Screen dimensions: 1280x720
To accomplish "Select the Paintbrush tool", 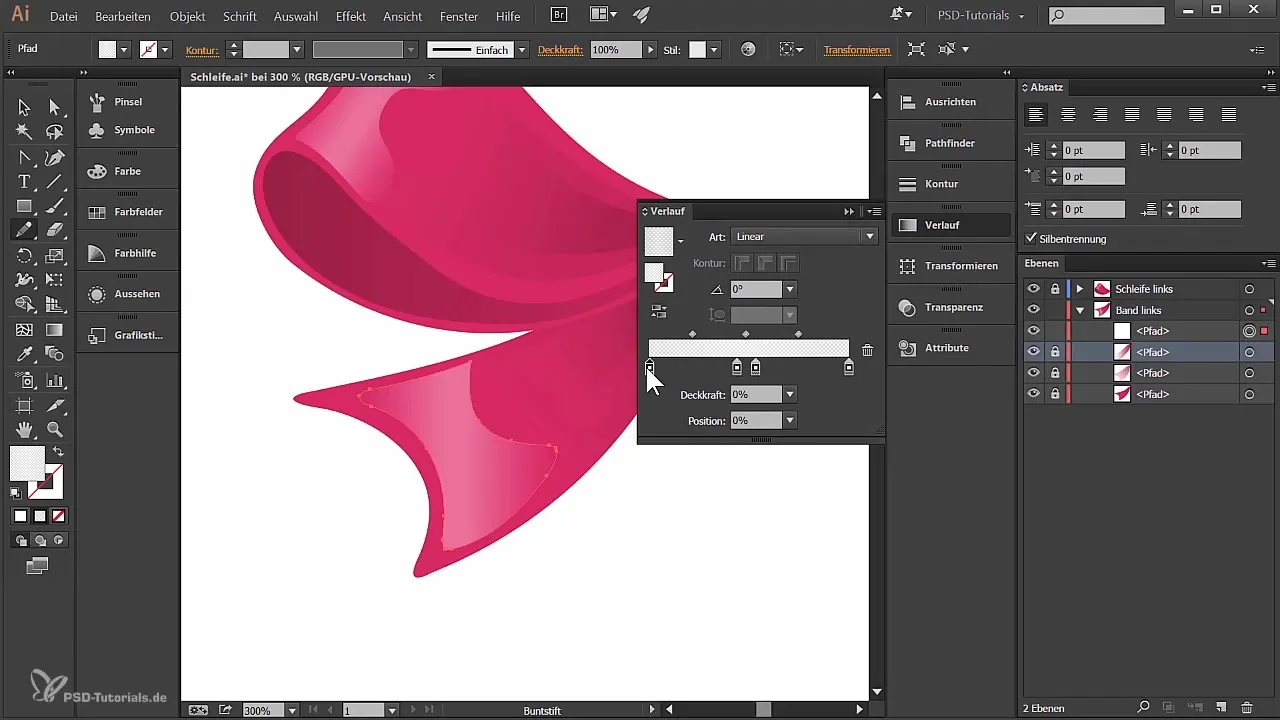I will [54, 206].
